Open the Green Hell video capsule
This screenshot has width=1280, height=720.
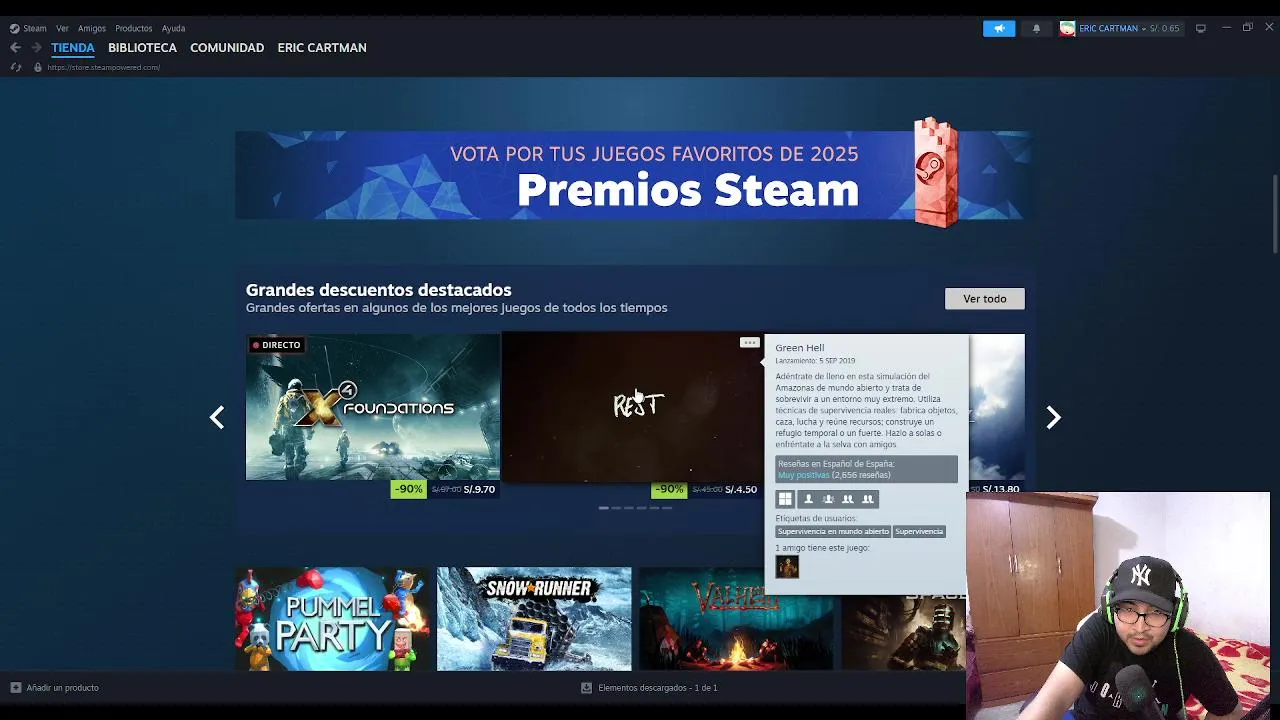coord(632,407)
